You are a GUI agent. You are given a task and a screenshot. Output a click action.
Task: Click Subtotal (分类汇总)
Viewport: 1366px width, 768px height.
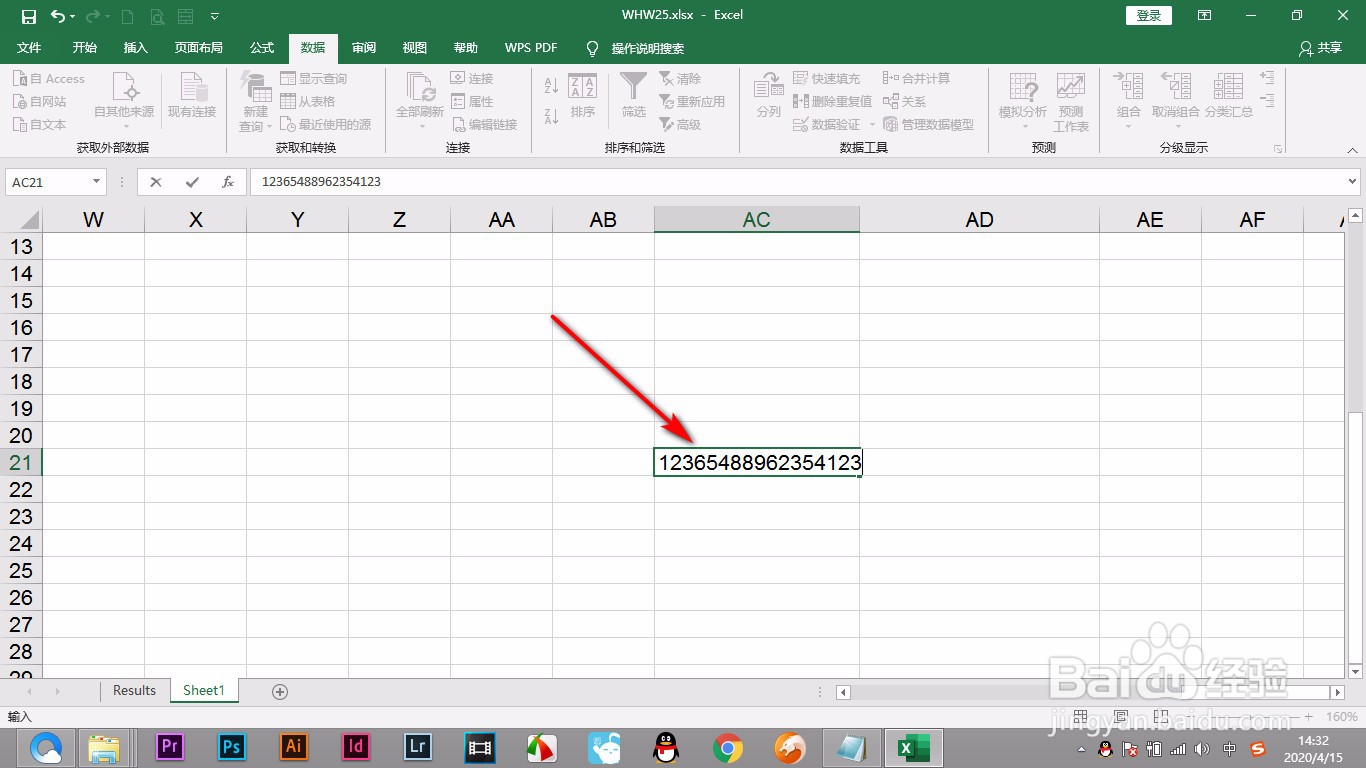click(x=1229, y=97)
